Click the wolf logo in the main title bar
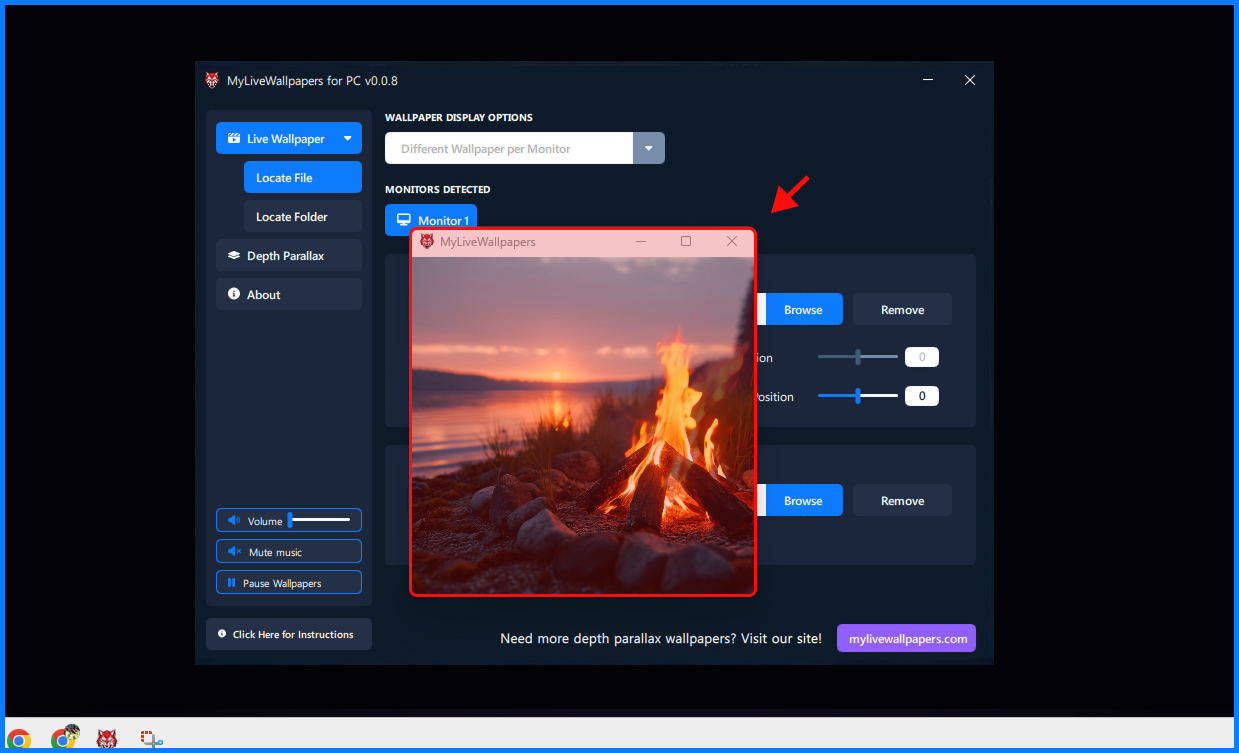1239x753 pixels. tap(212, 81)
